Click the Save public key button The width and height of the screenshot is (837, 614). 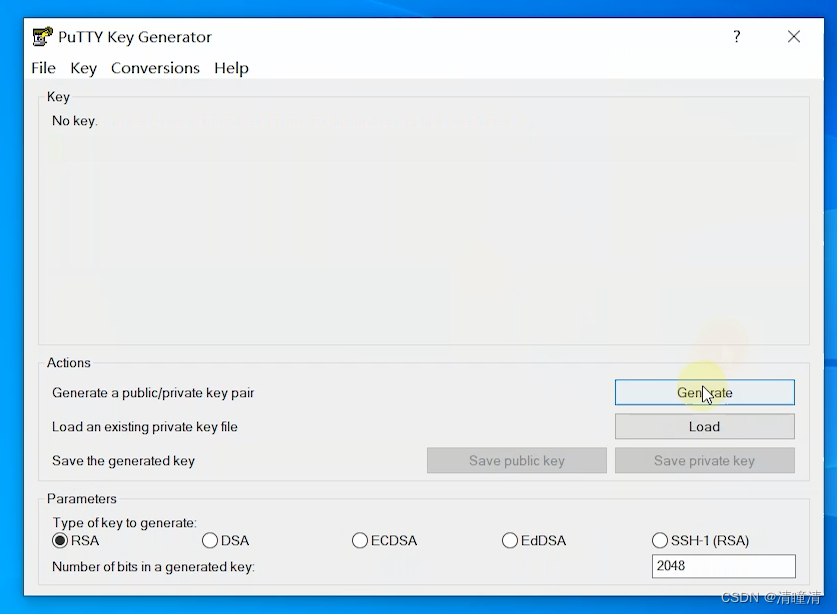517,460
